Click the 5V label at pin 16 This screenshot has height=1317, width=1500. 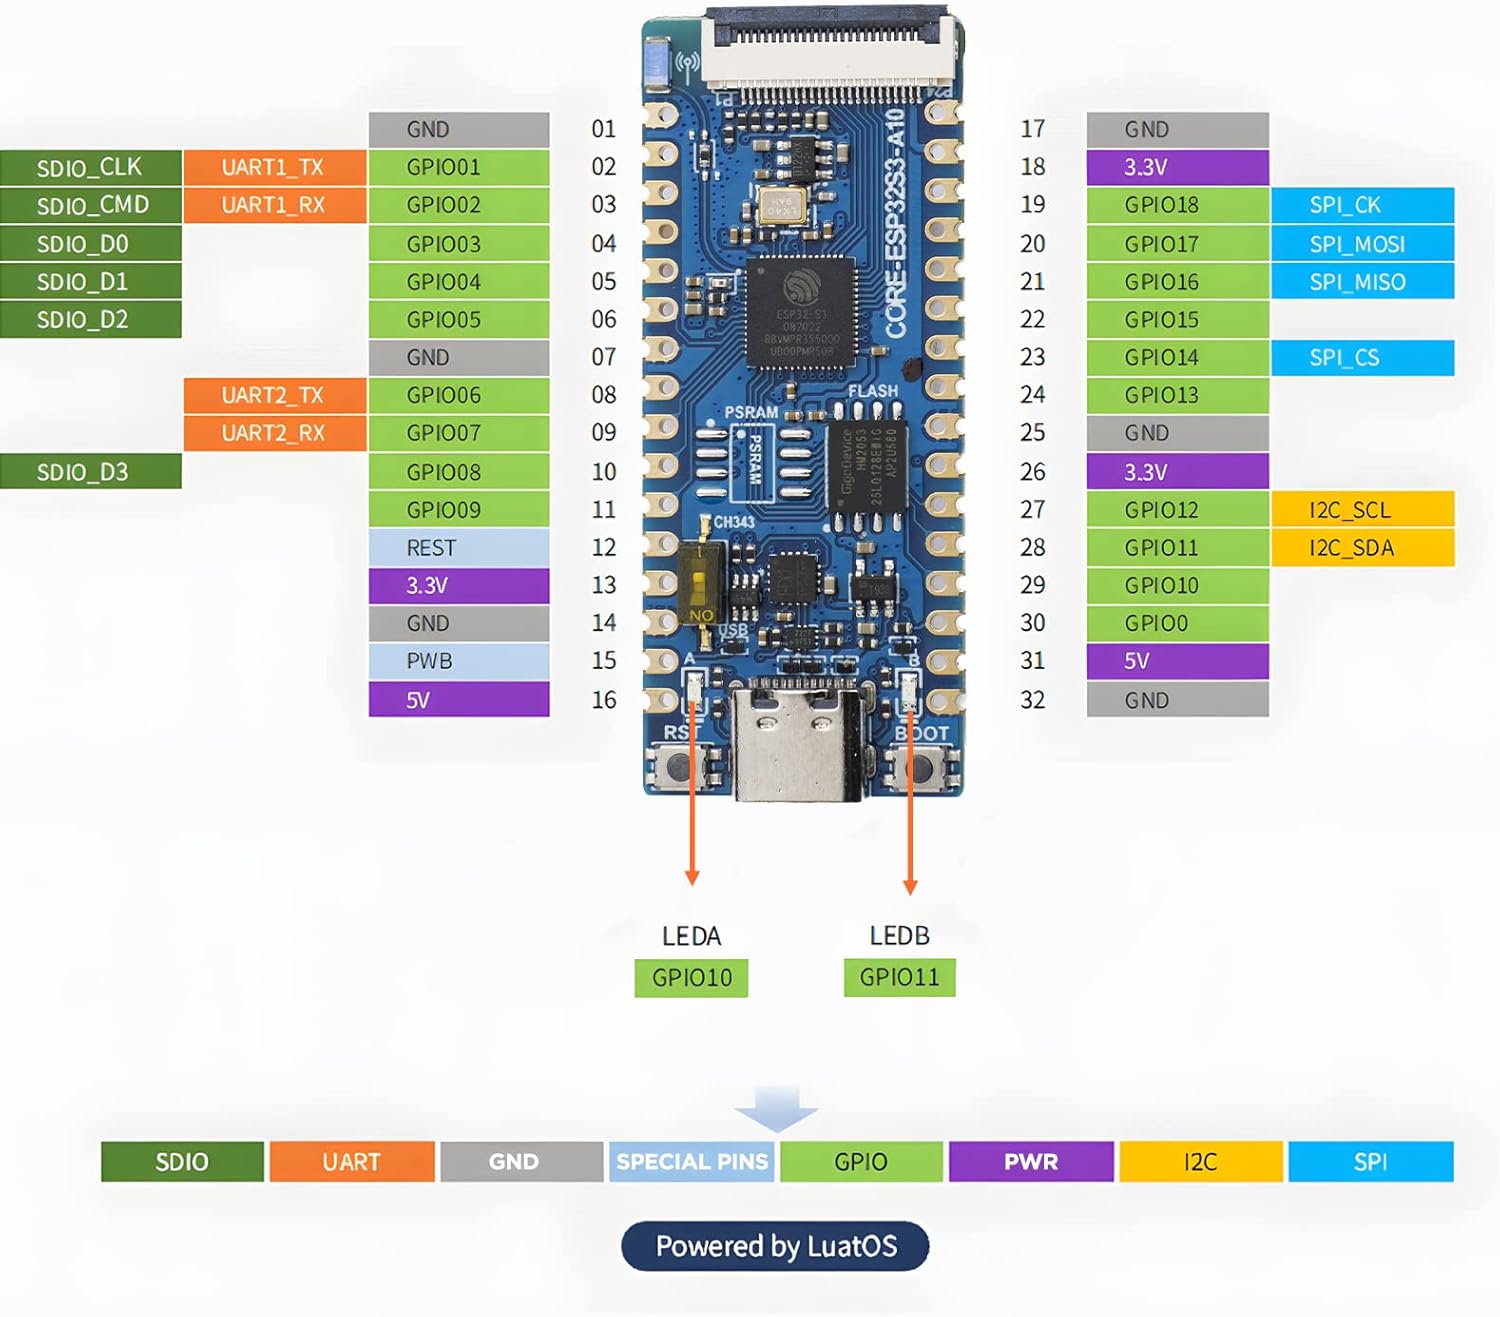pyautogui.click(x=459, y=699)
